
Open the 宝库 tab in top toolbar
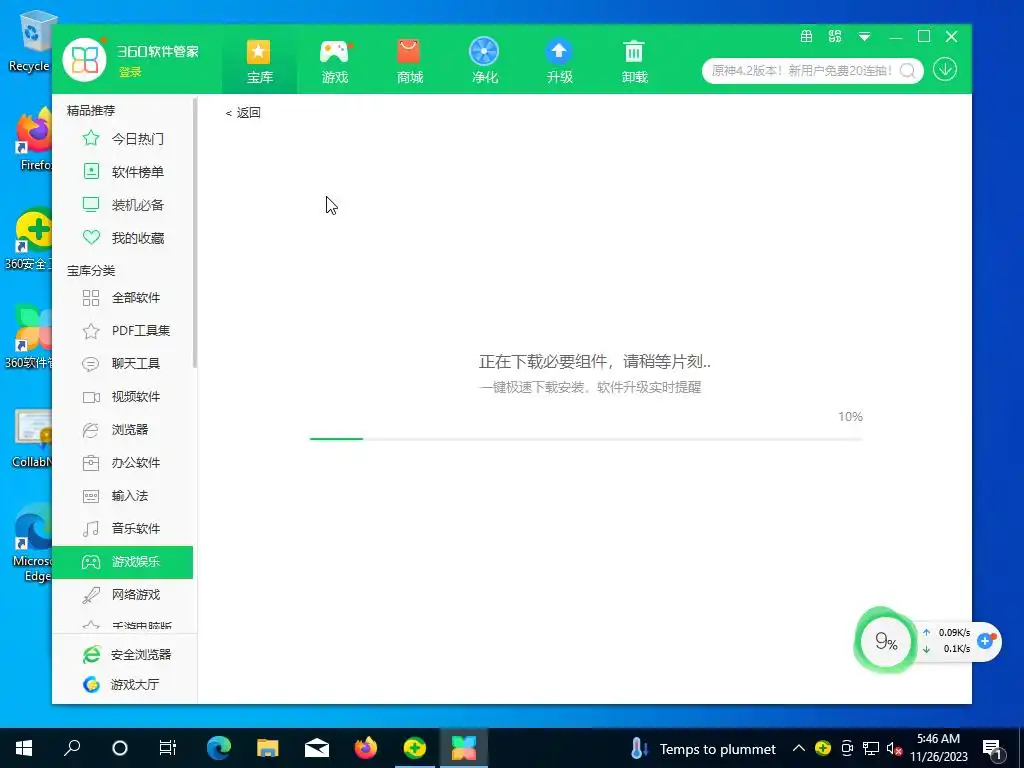[259, 62]
